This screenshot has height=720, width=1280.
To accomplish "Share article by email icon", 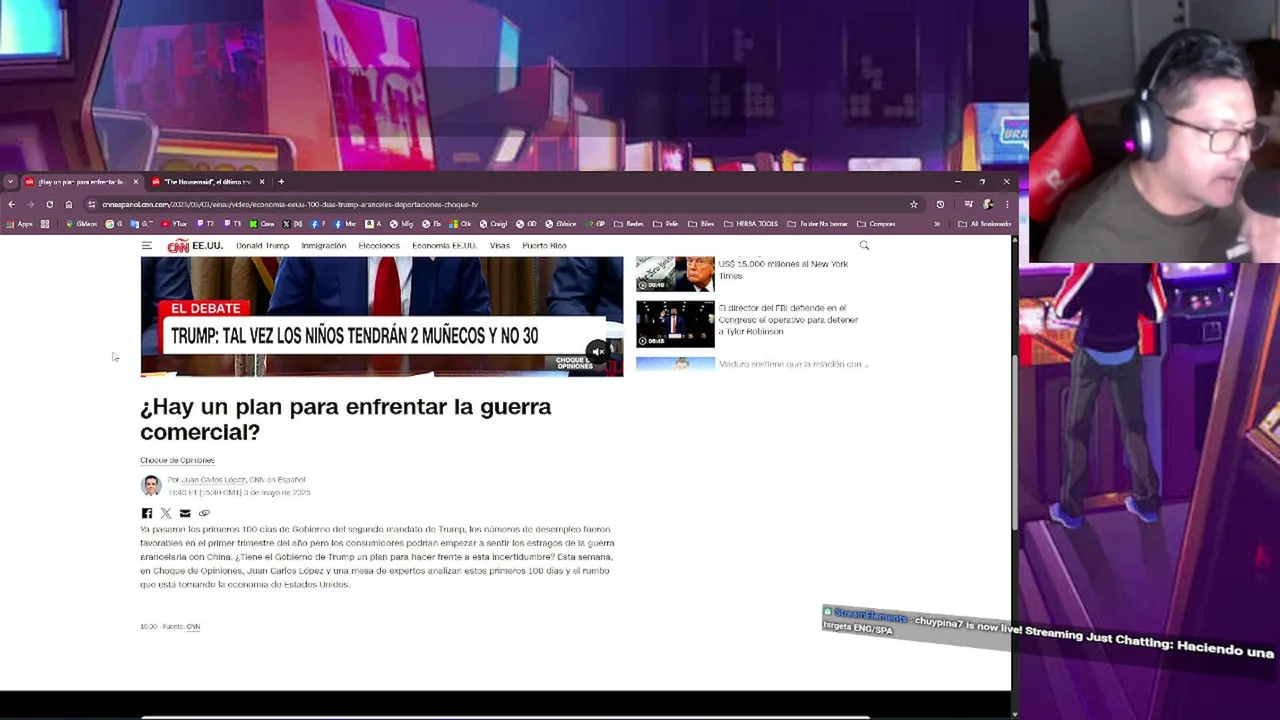I will [185, 513].
